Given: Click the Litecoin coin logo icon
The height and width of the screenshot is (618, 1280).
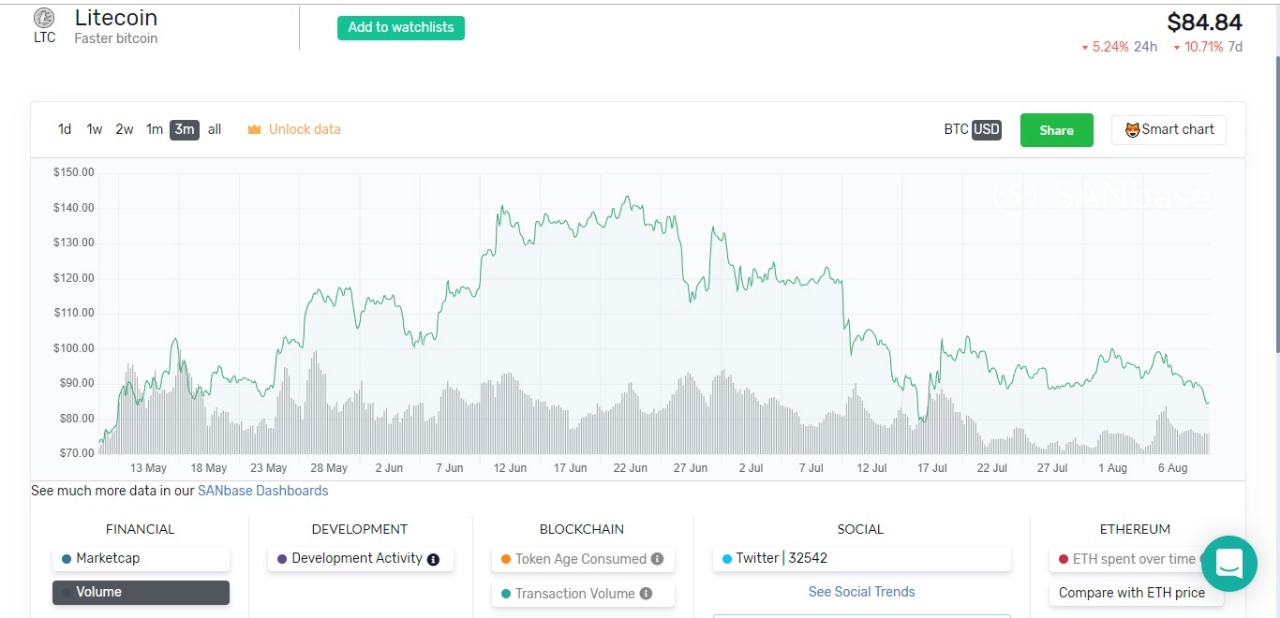Looking at the screenshot, I should click(44, 17).
